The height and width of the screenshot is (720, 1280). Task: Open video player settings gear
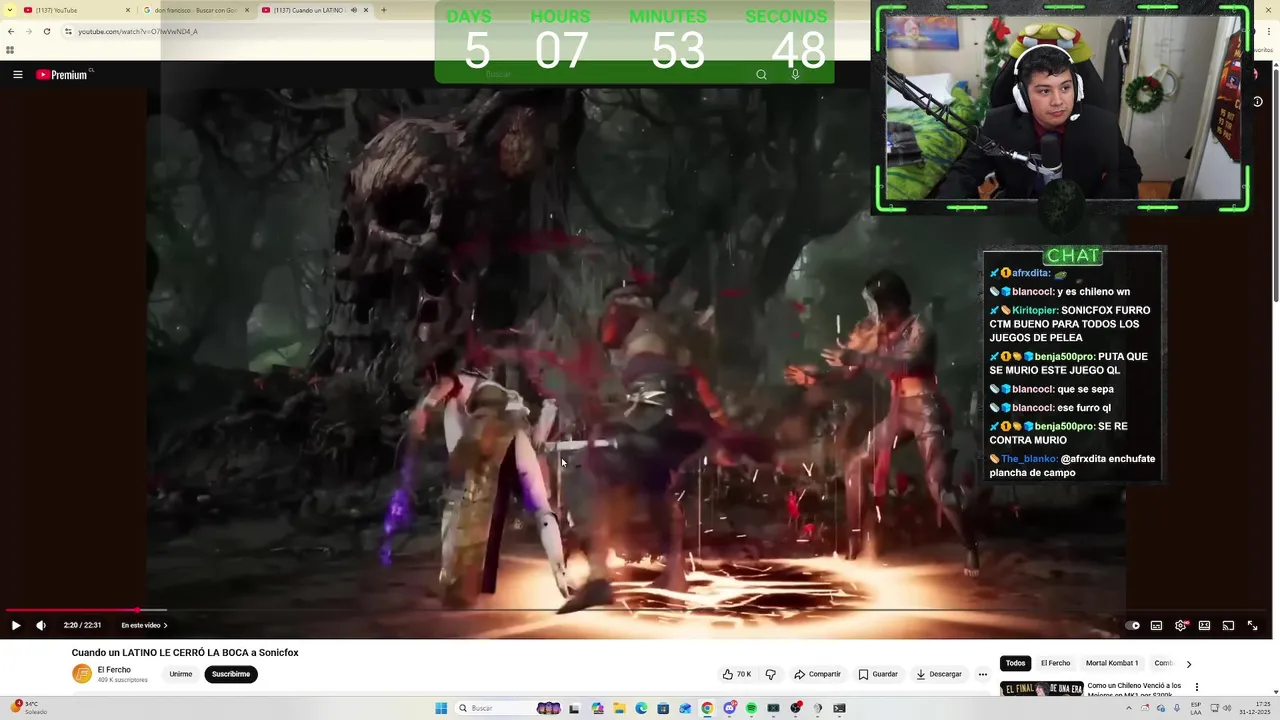[x=1180, y=625]
